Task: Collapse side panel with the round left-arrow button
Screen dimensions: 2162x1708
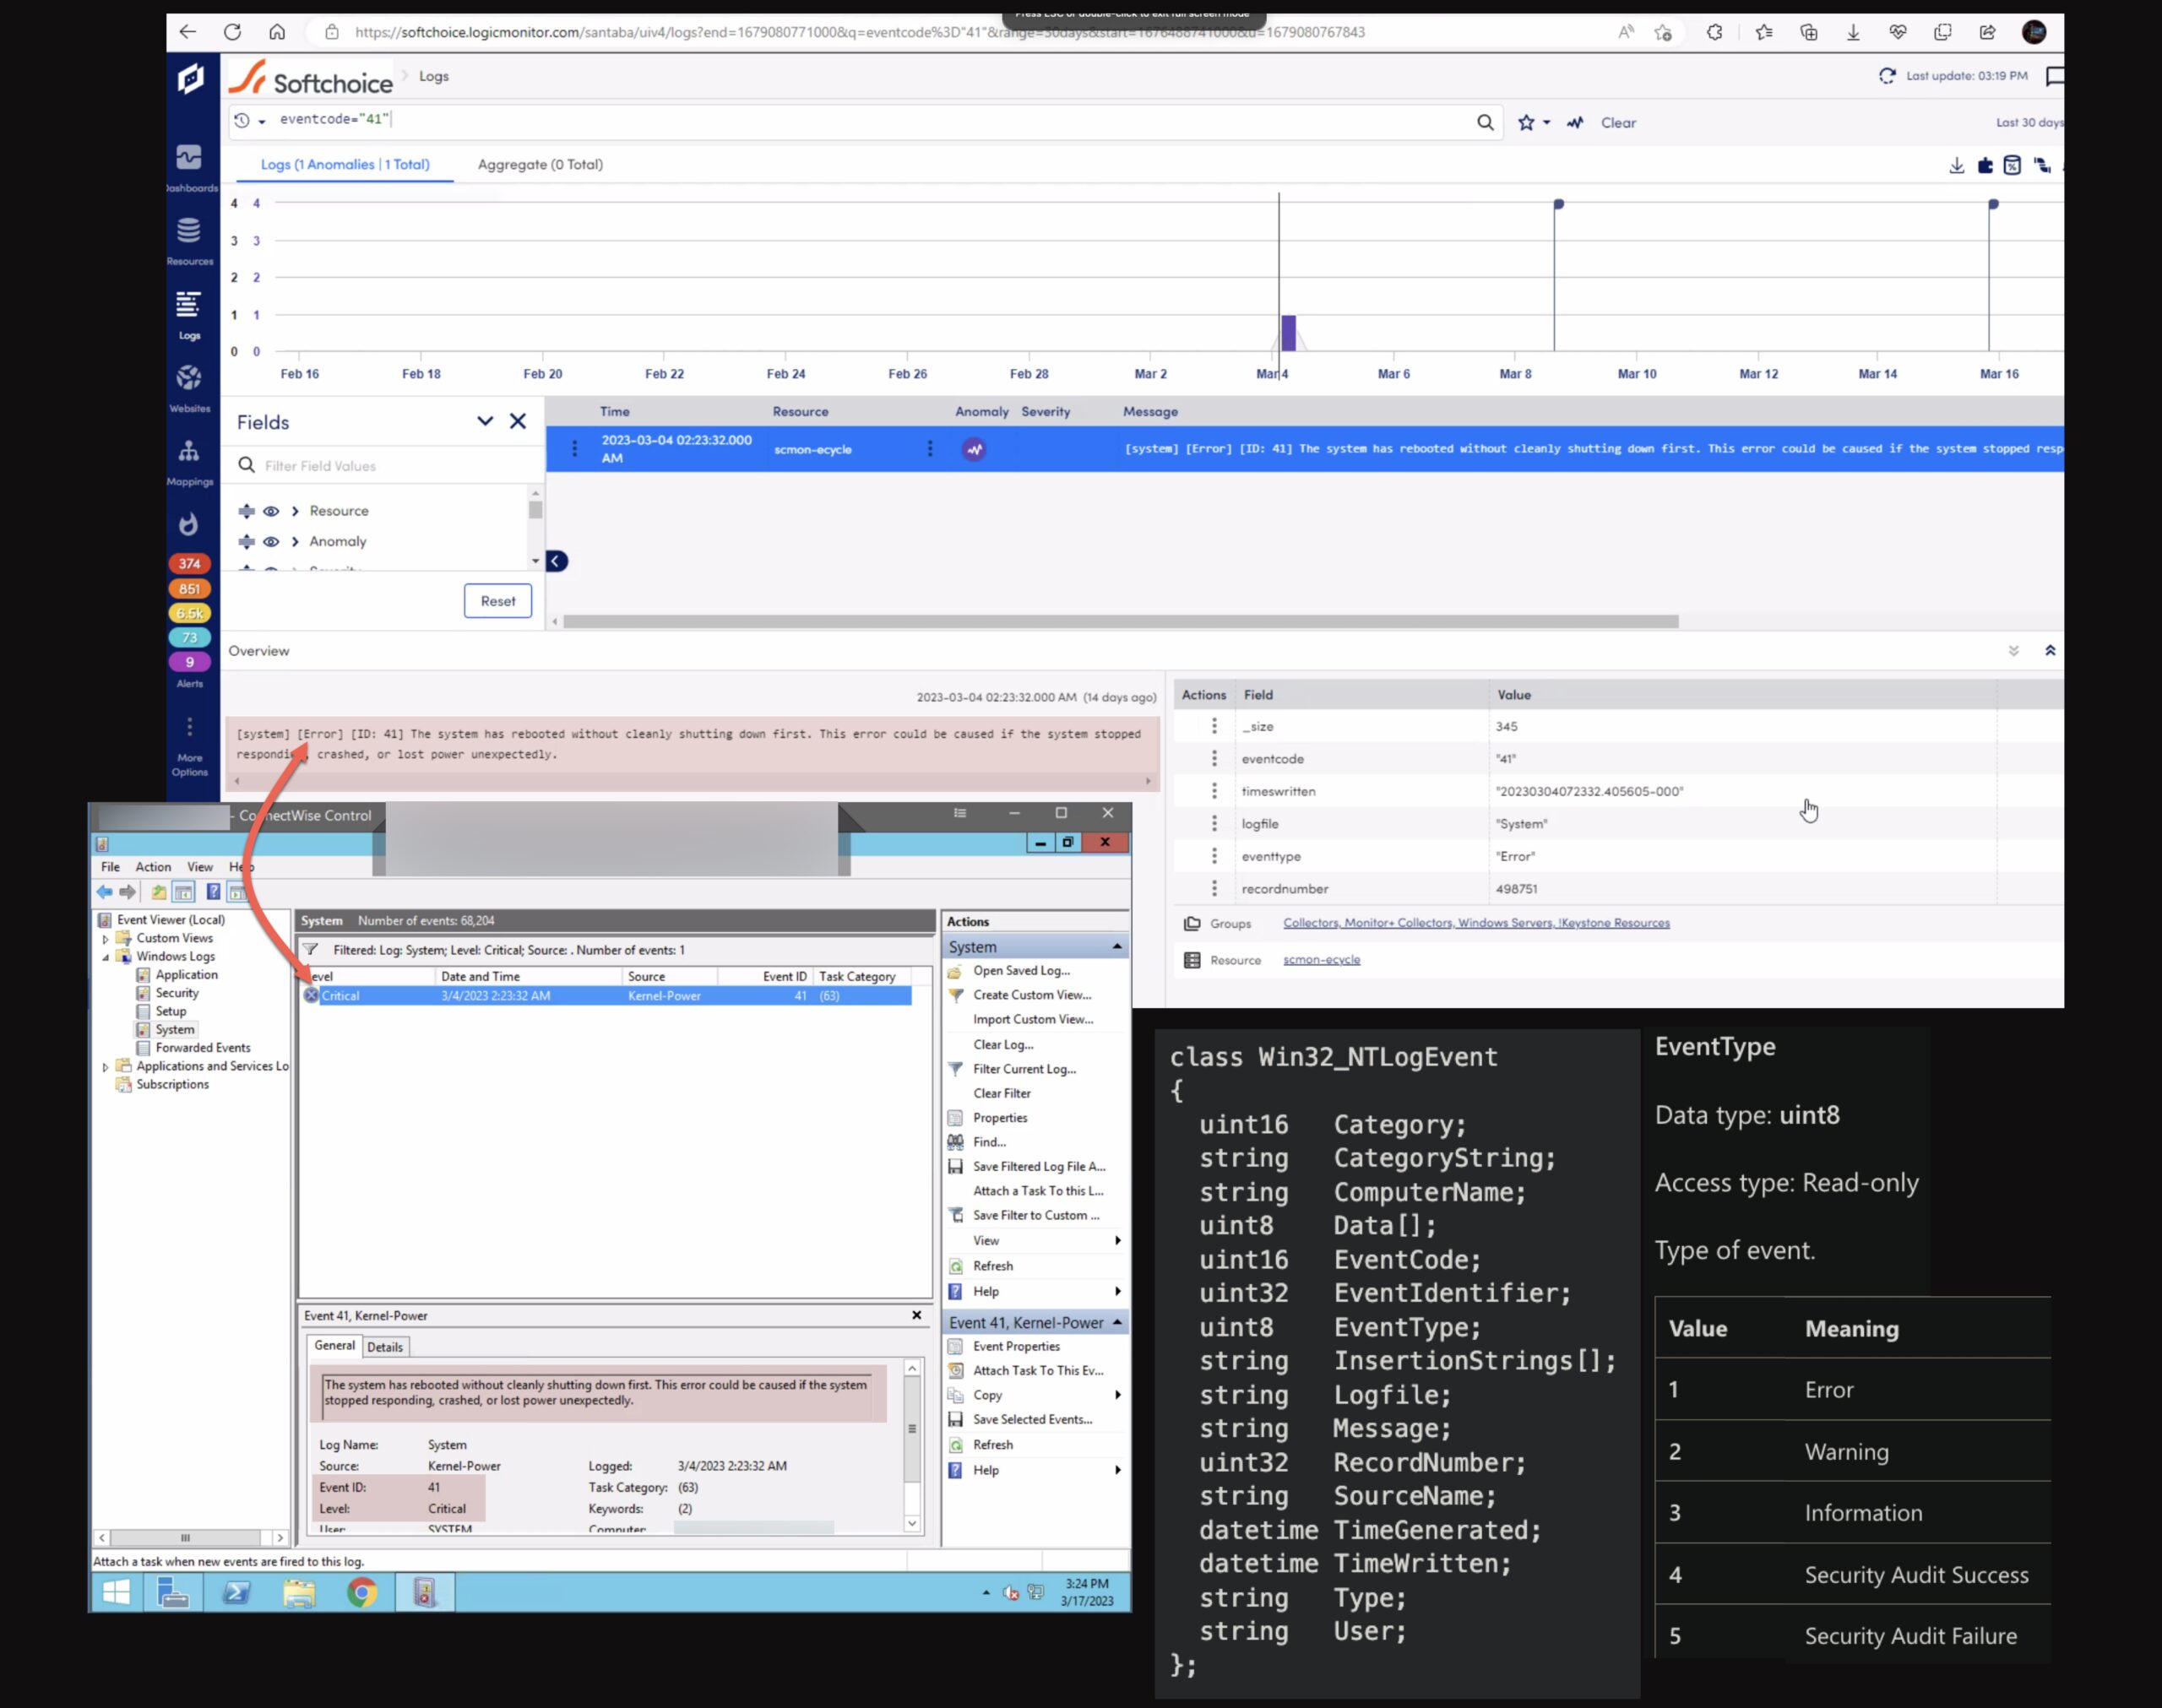Action: [557, 561]
